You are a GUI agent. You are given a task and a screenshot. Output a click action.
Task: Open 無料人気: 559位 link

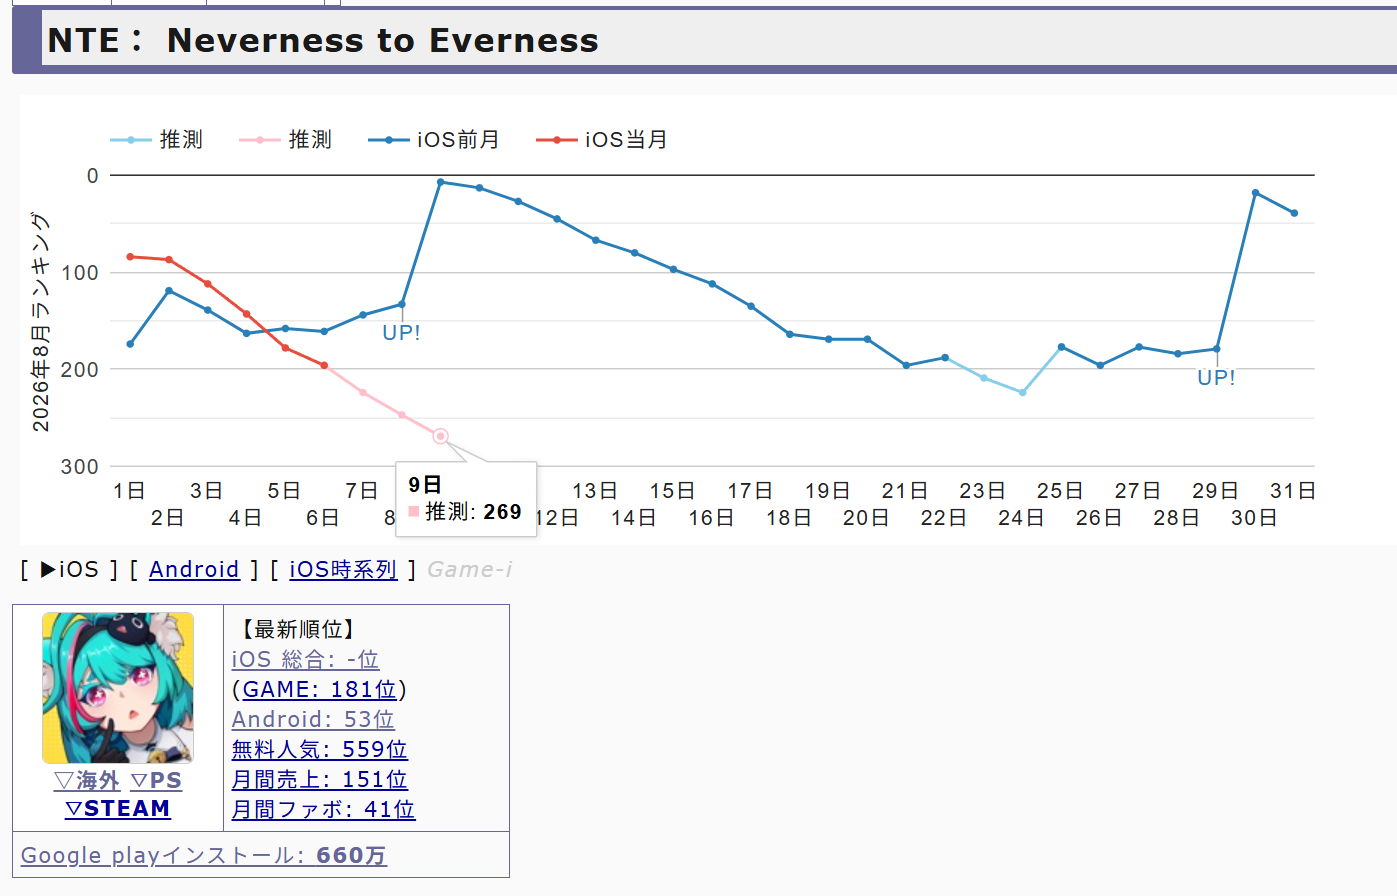click(319, 750)
